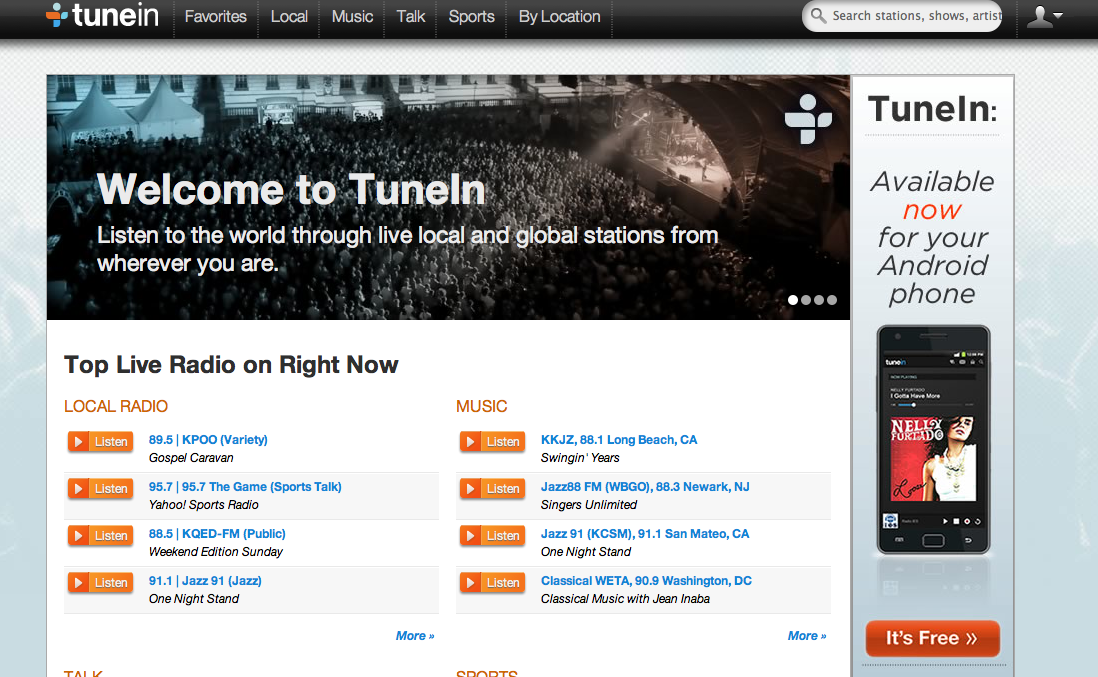Open Jazz 91 (KCSM) San Mateo link
This screenshot has width=1098, height=677.
pos(645,533)
